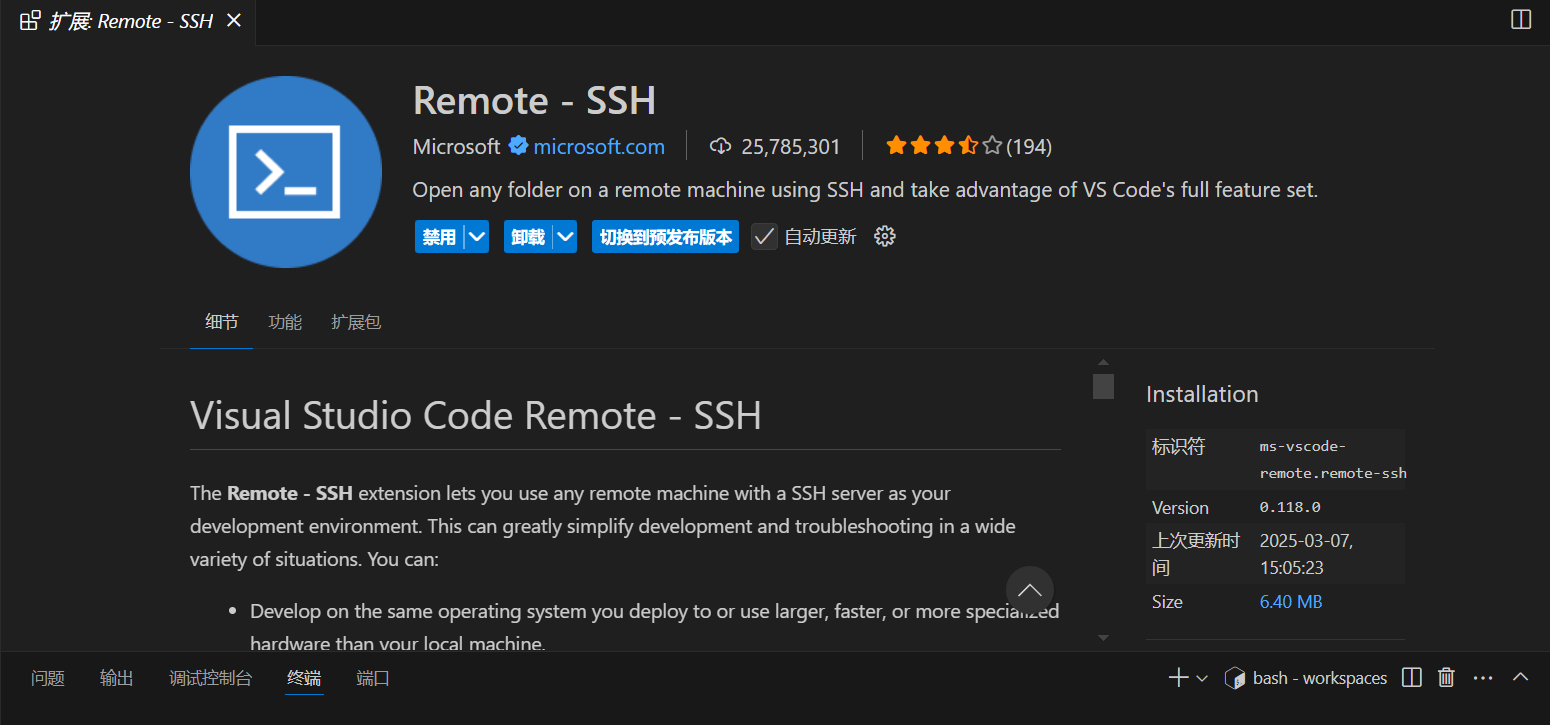Click the star rating of the extension
Viewport: 1550px width, 725px height.
943,147
